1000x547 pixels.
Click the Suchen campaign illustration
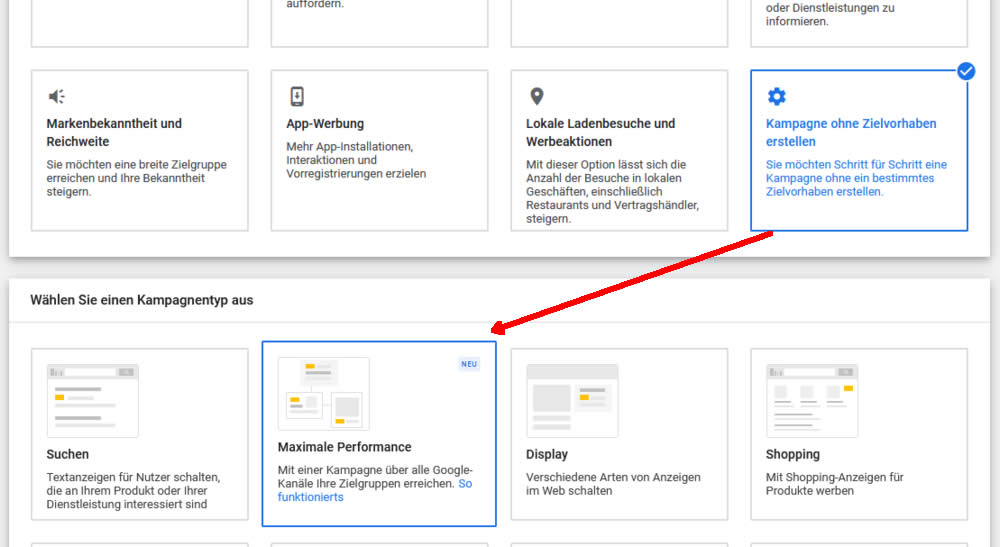coord(92,400)
